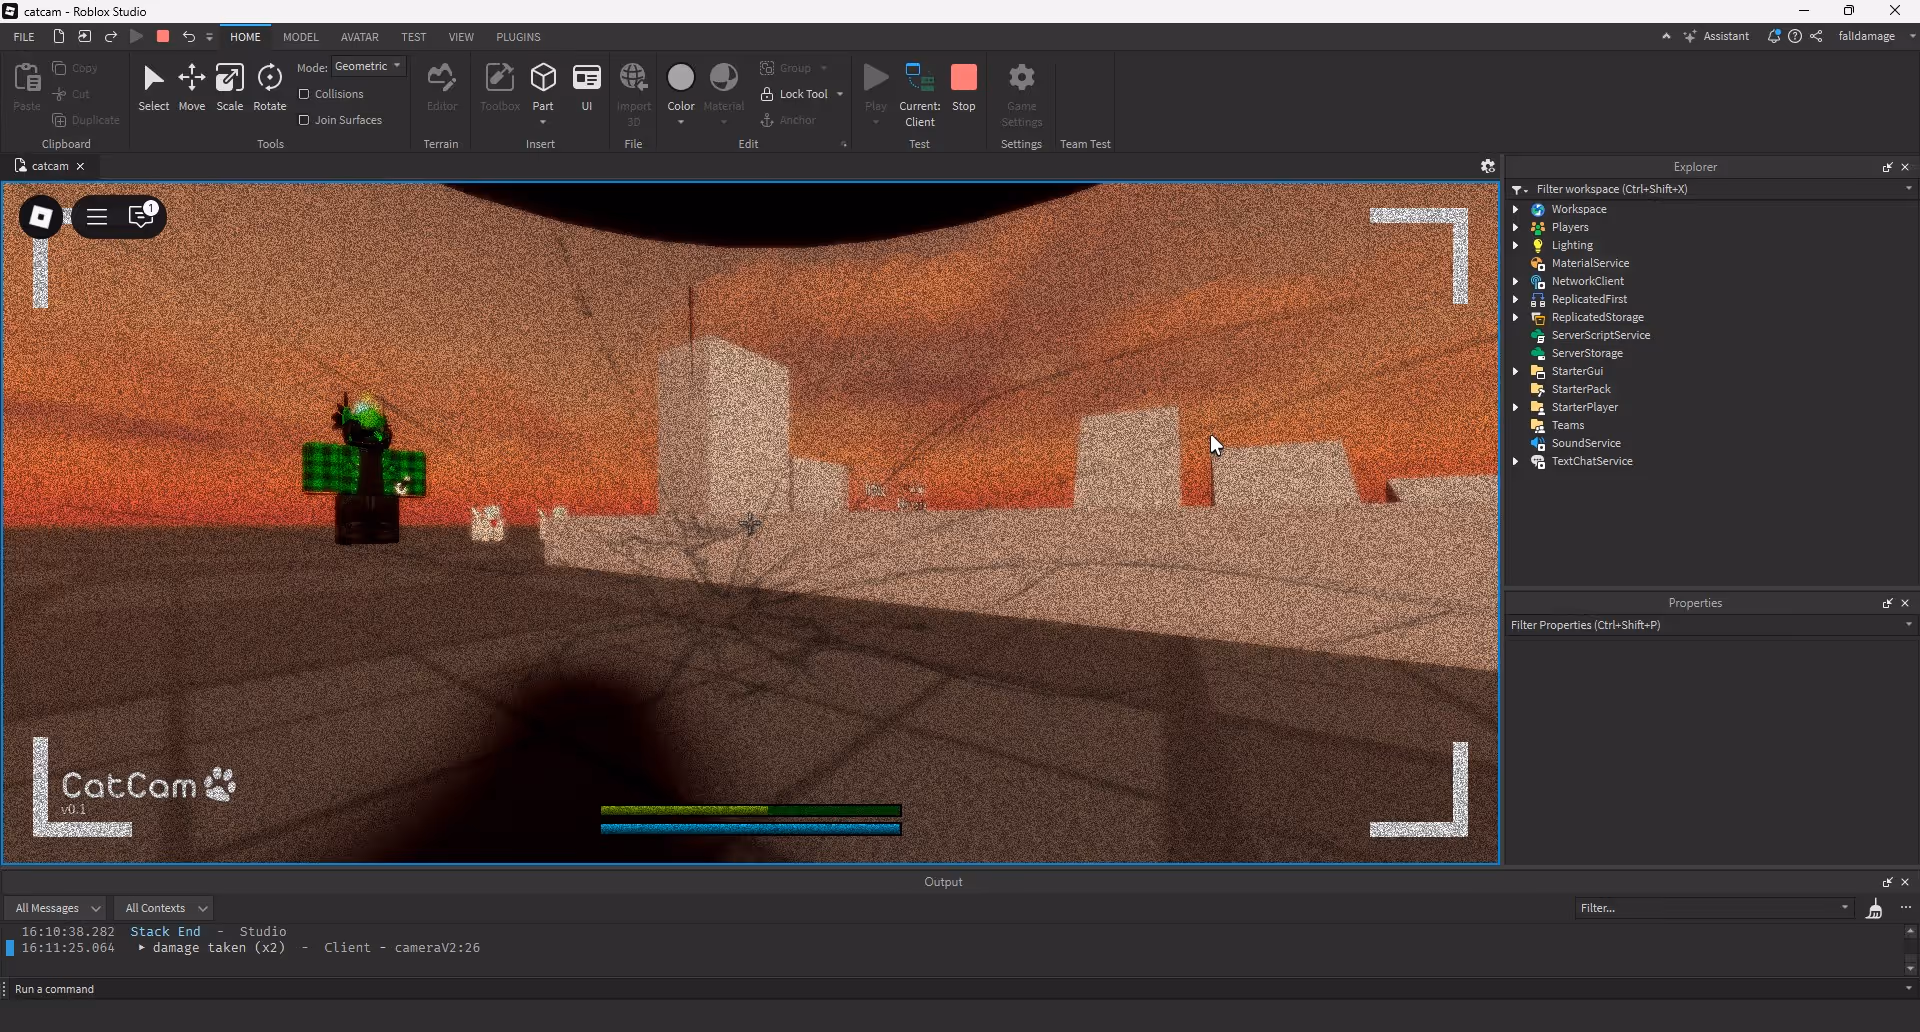This screenshot has height=1032, width=1920.
Task: Open the Toolbox panel
Action: (x=500, y=87)
